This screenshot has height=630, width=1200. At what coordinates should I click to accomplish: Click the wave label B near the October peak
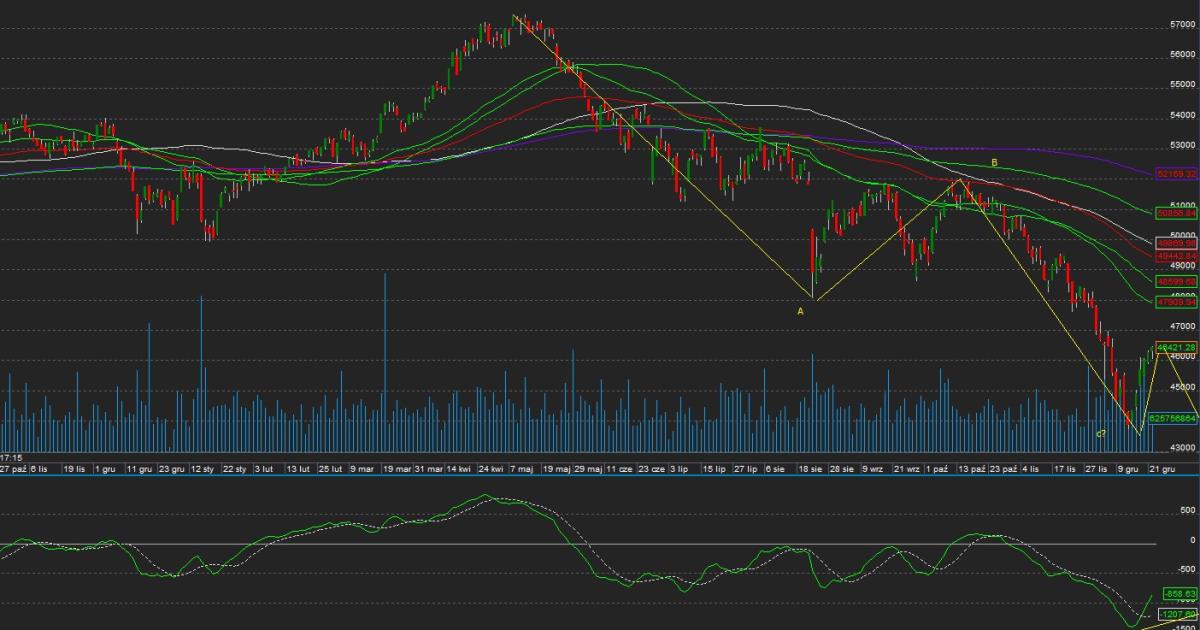(x=994, y=162)
